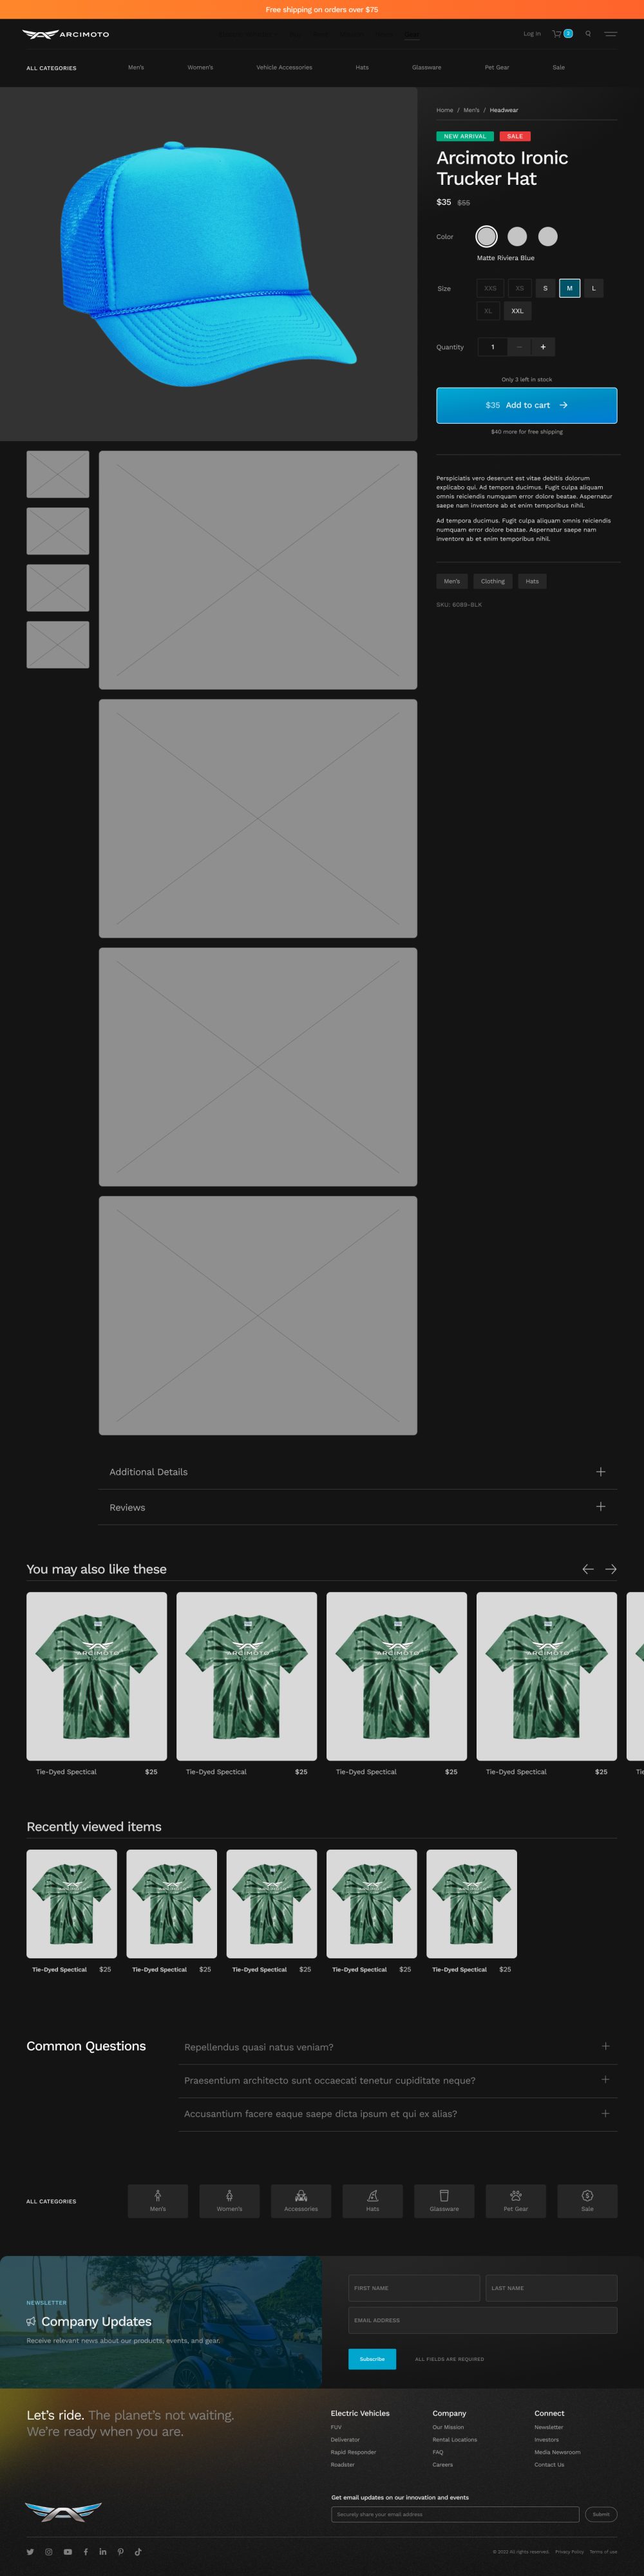This screenshot has height=2576, width=644.
Task: Click the Instagram icon in footer
Action: tap(48, 2551)
